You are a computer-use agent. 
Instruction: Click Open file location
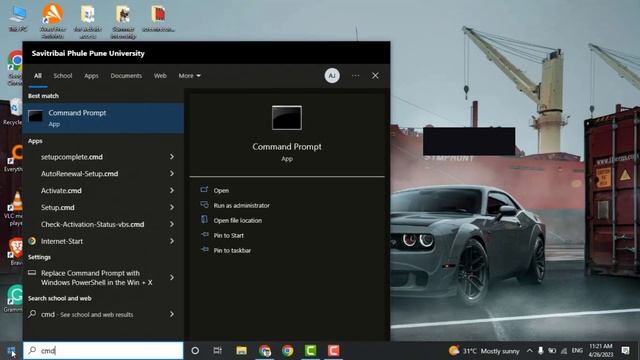click(x=238, y=220)
